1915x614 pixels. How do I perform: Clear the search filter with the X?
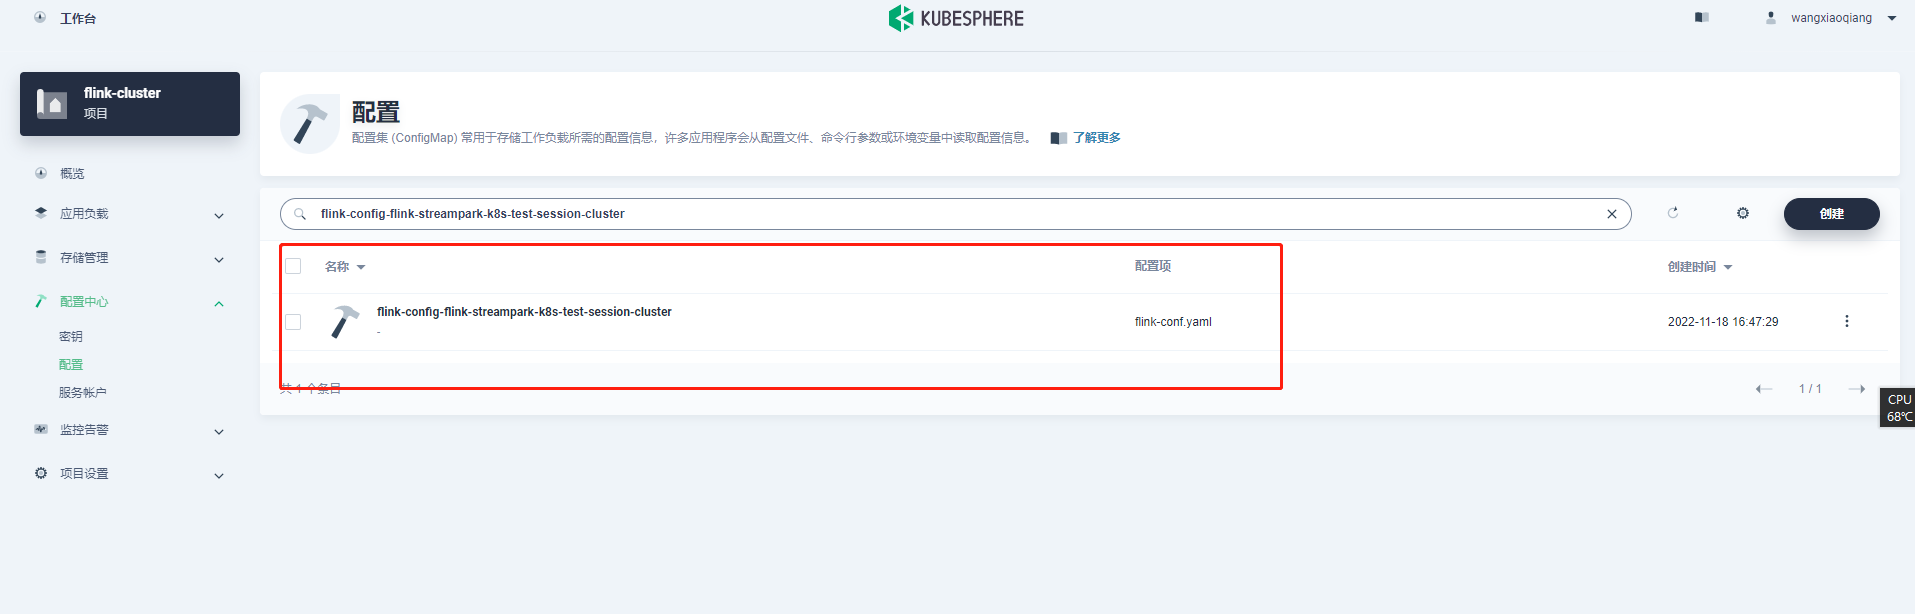(x=1612, y=214)
